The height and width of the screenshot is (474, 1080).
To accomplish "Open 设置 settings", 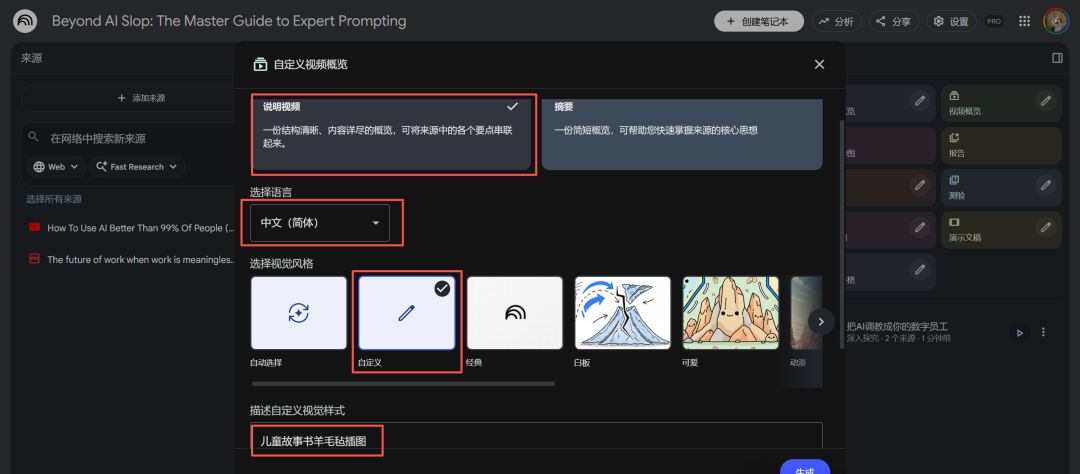I will 951,21.
